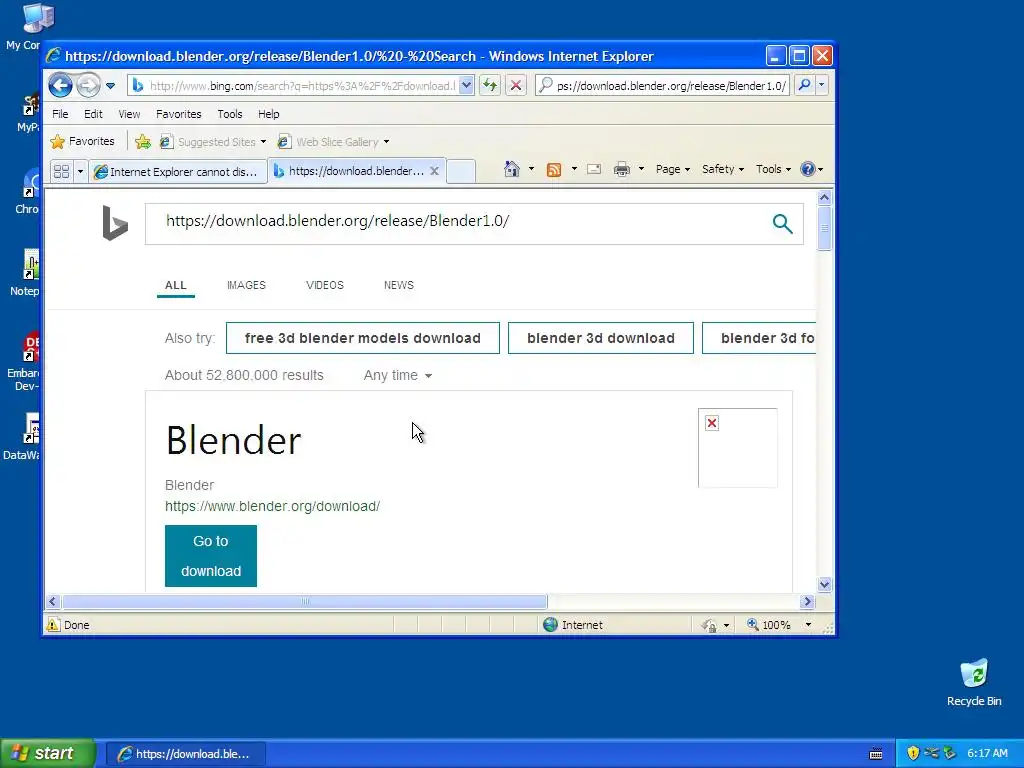This screenshot has width=1024, height=768.
Task: Switch to NEWS results
Action: tap(399, 285)
